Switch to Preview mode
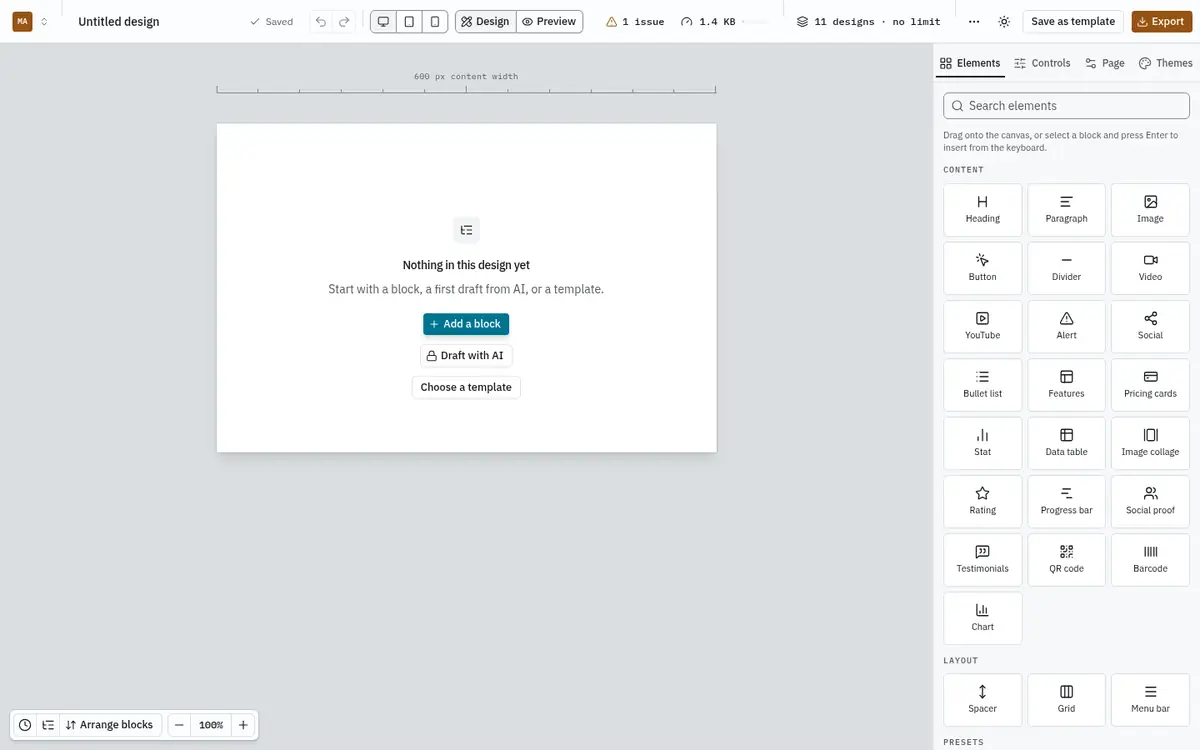 point(549,21)
